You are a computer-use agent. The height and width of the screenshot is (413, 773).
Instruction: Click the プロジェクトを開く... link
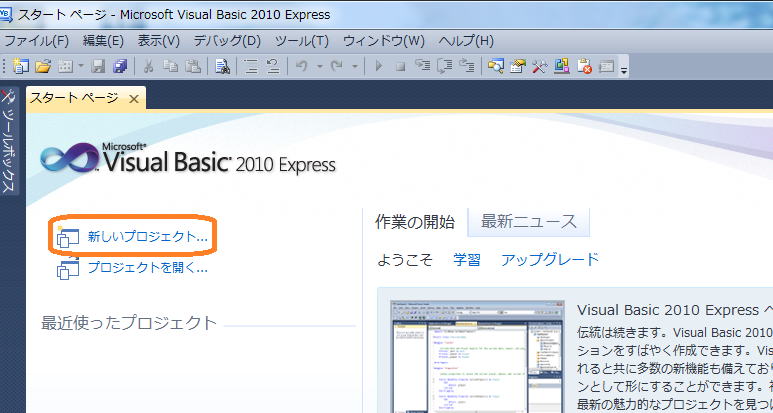tap(147, 268)
